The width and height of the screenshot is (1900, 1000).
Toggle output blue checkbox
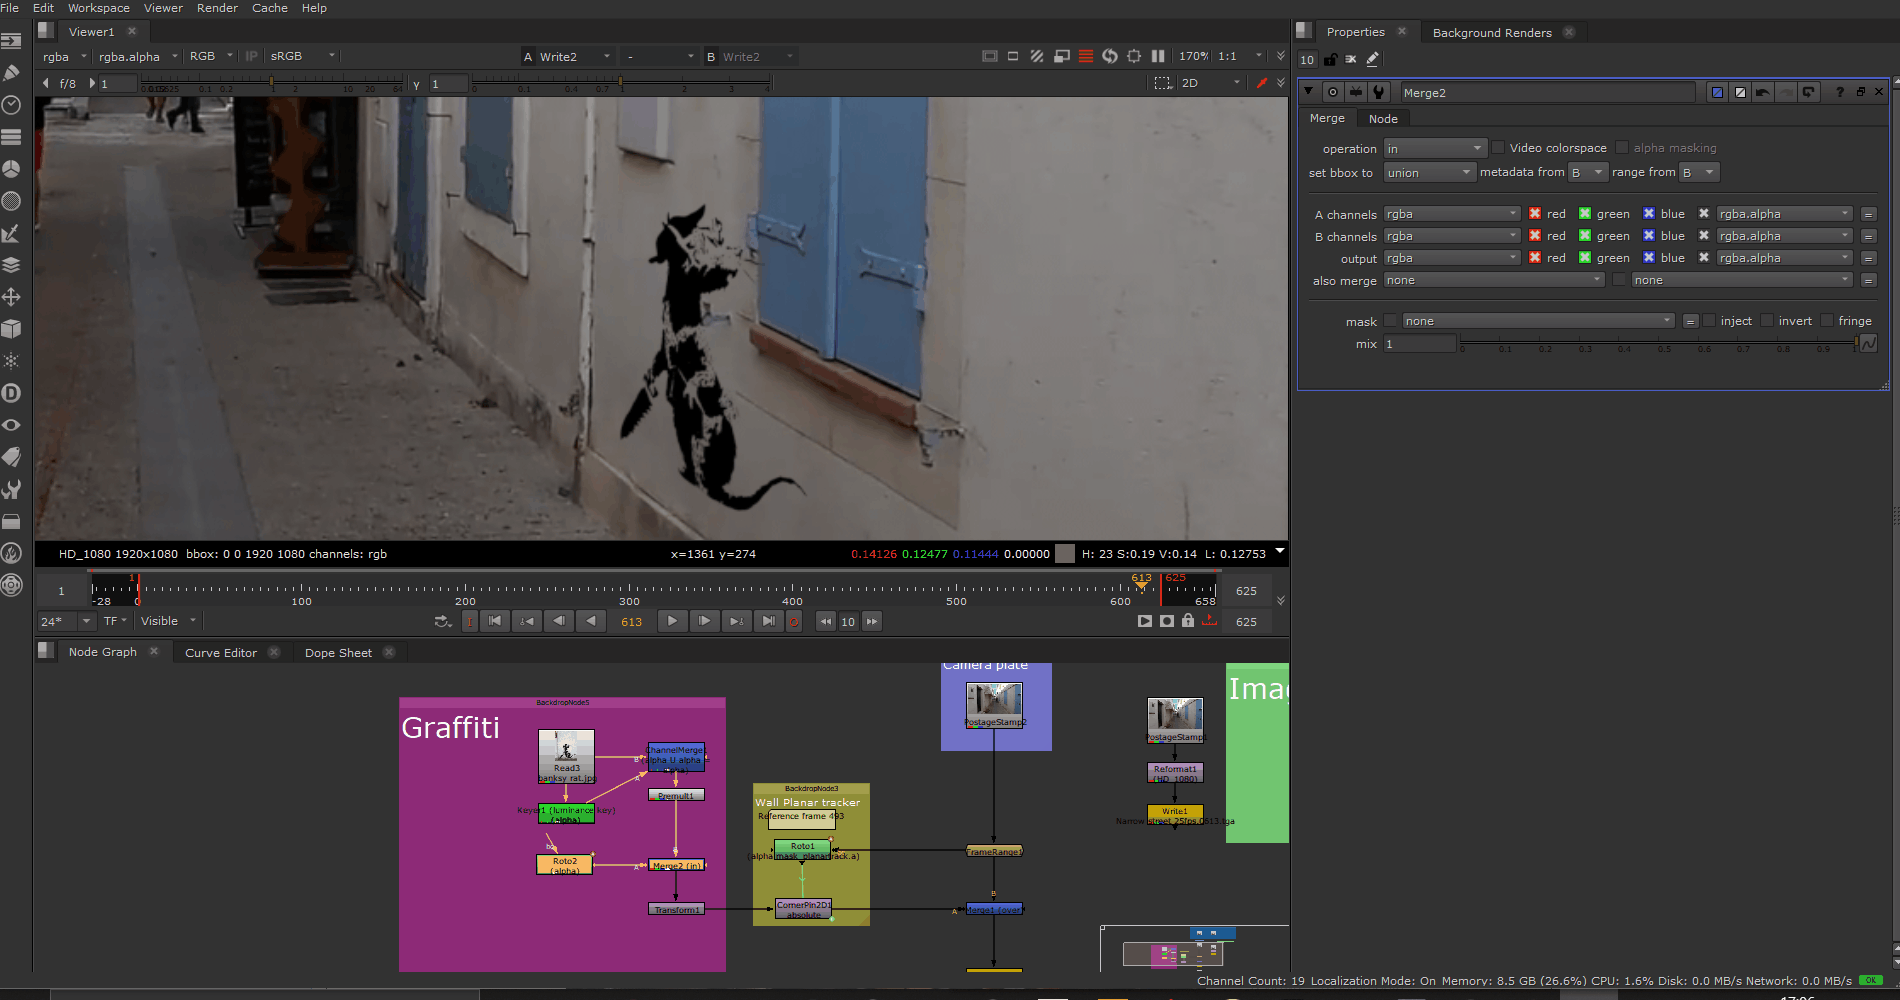1649,258
